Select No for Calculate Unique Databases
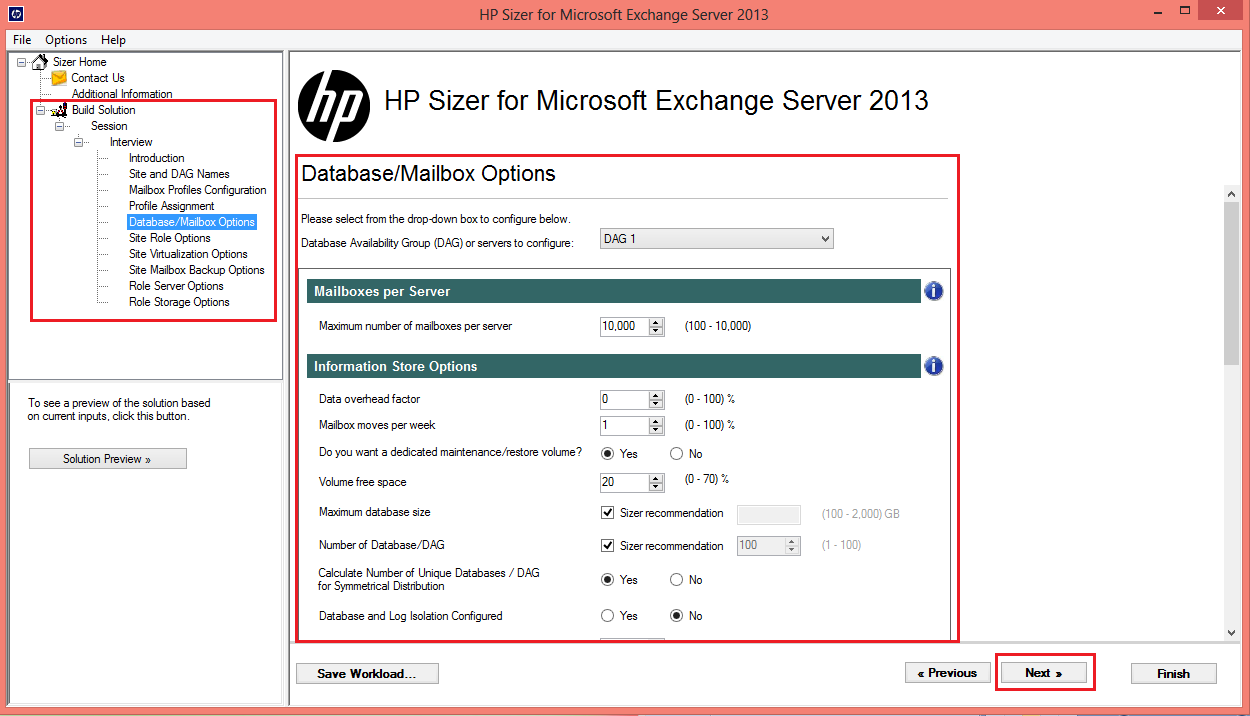 [x=677, y=580]
